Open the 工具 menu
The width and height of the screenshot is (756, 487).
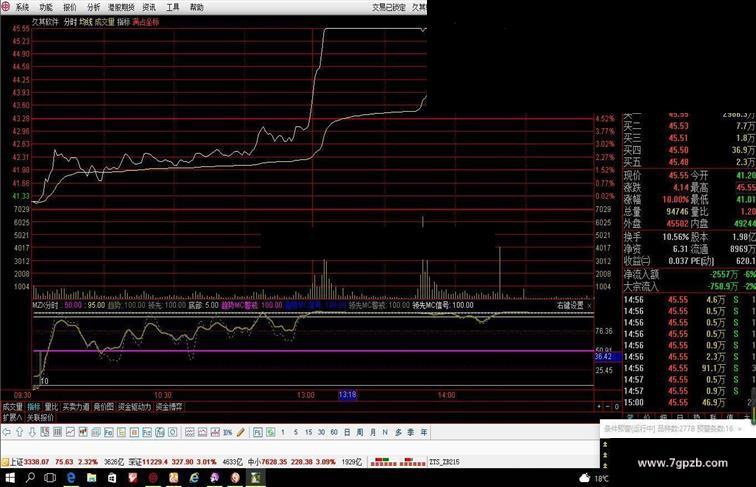point(173,7)
